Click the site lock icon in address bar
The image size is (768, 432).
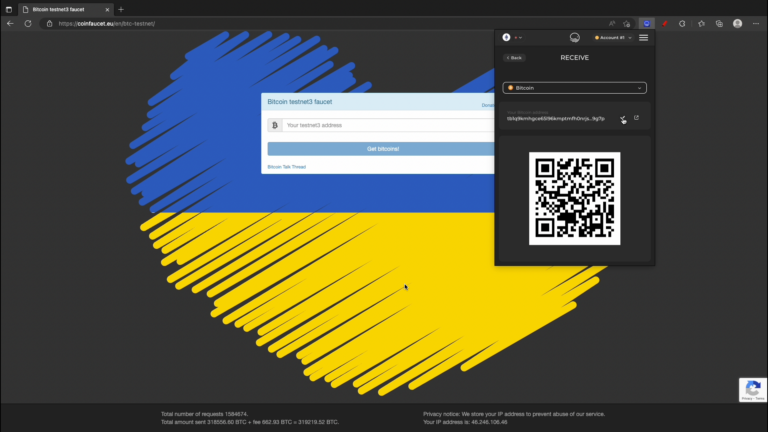tap(49, 24)
